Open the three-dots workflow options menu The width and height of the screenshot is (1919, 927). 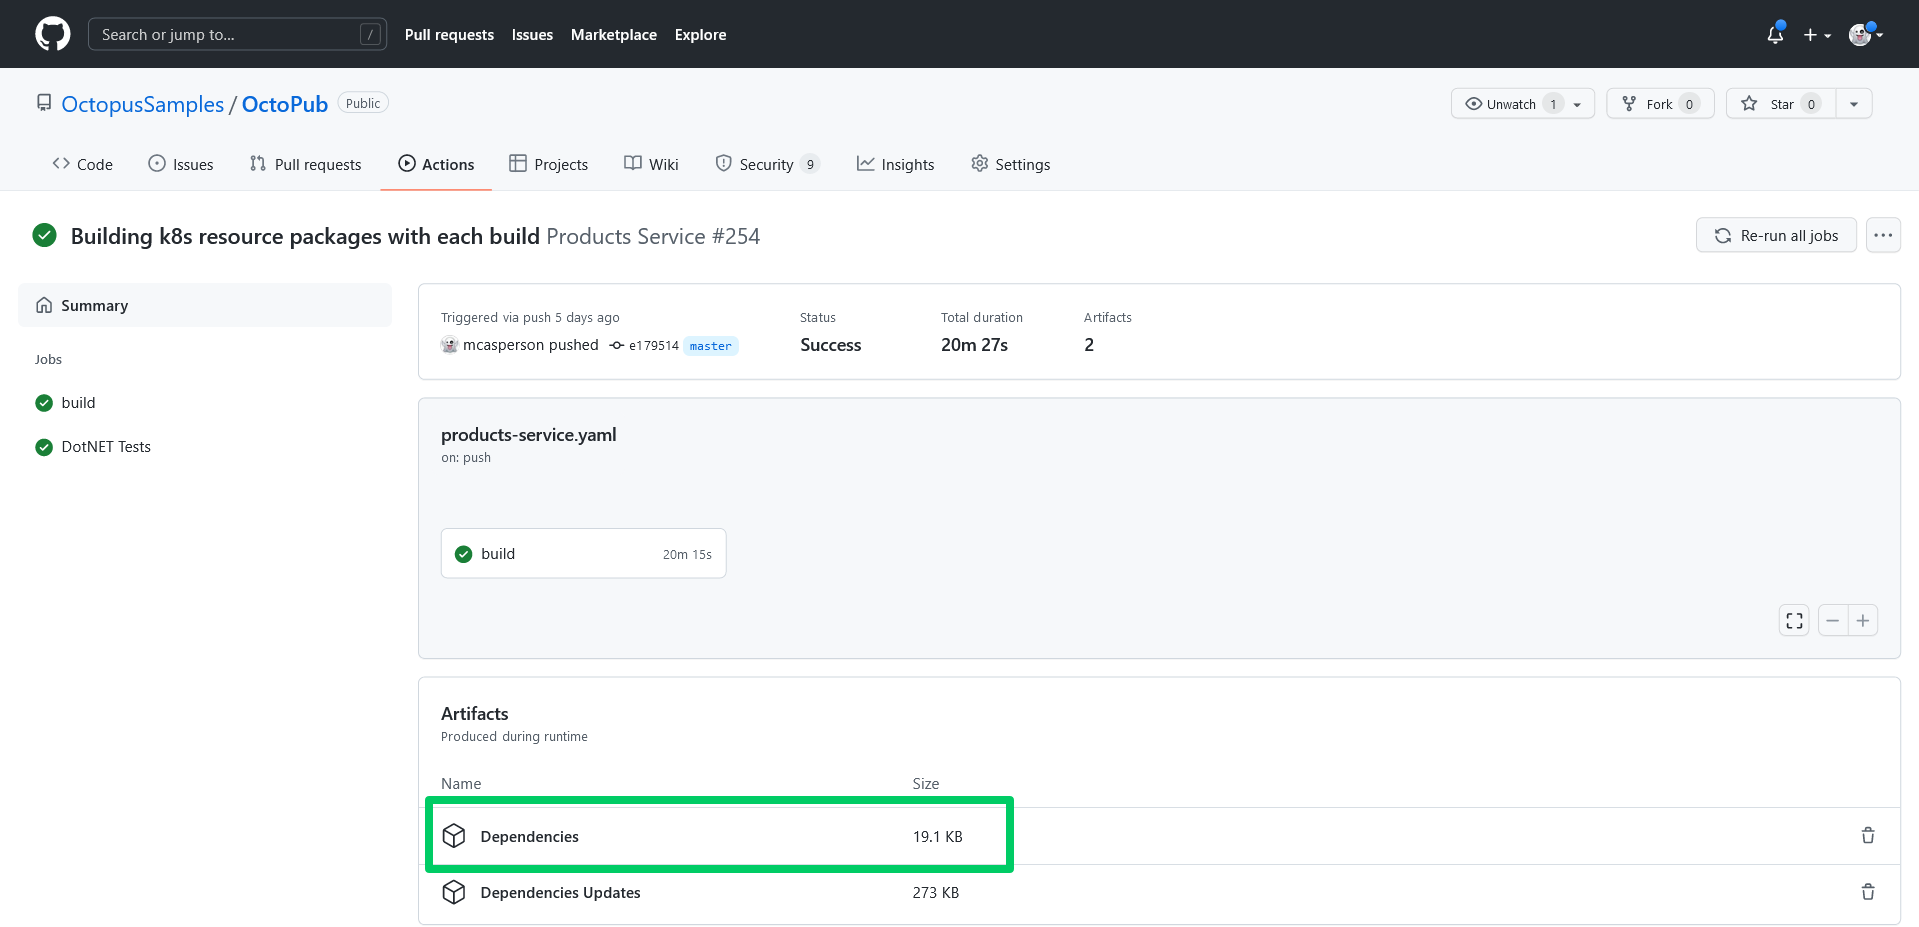coord(1883,236)
